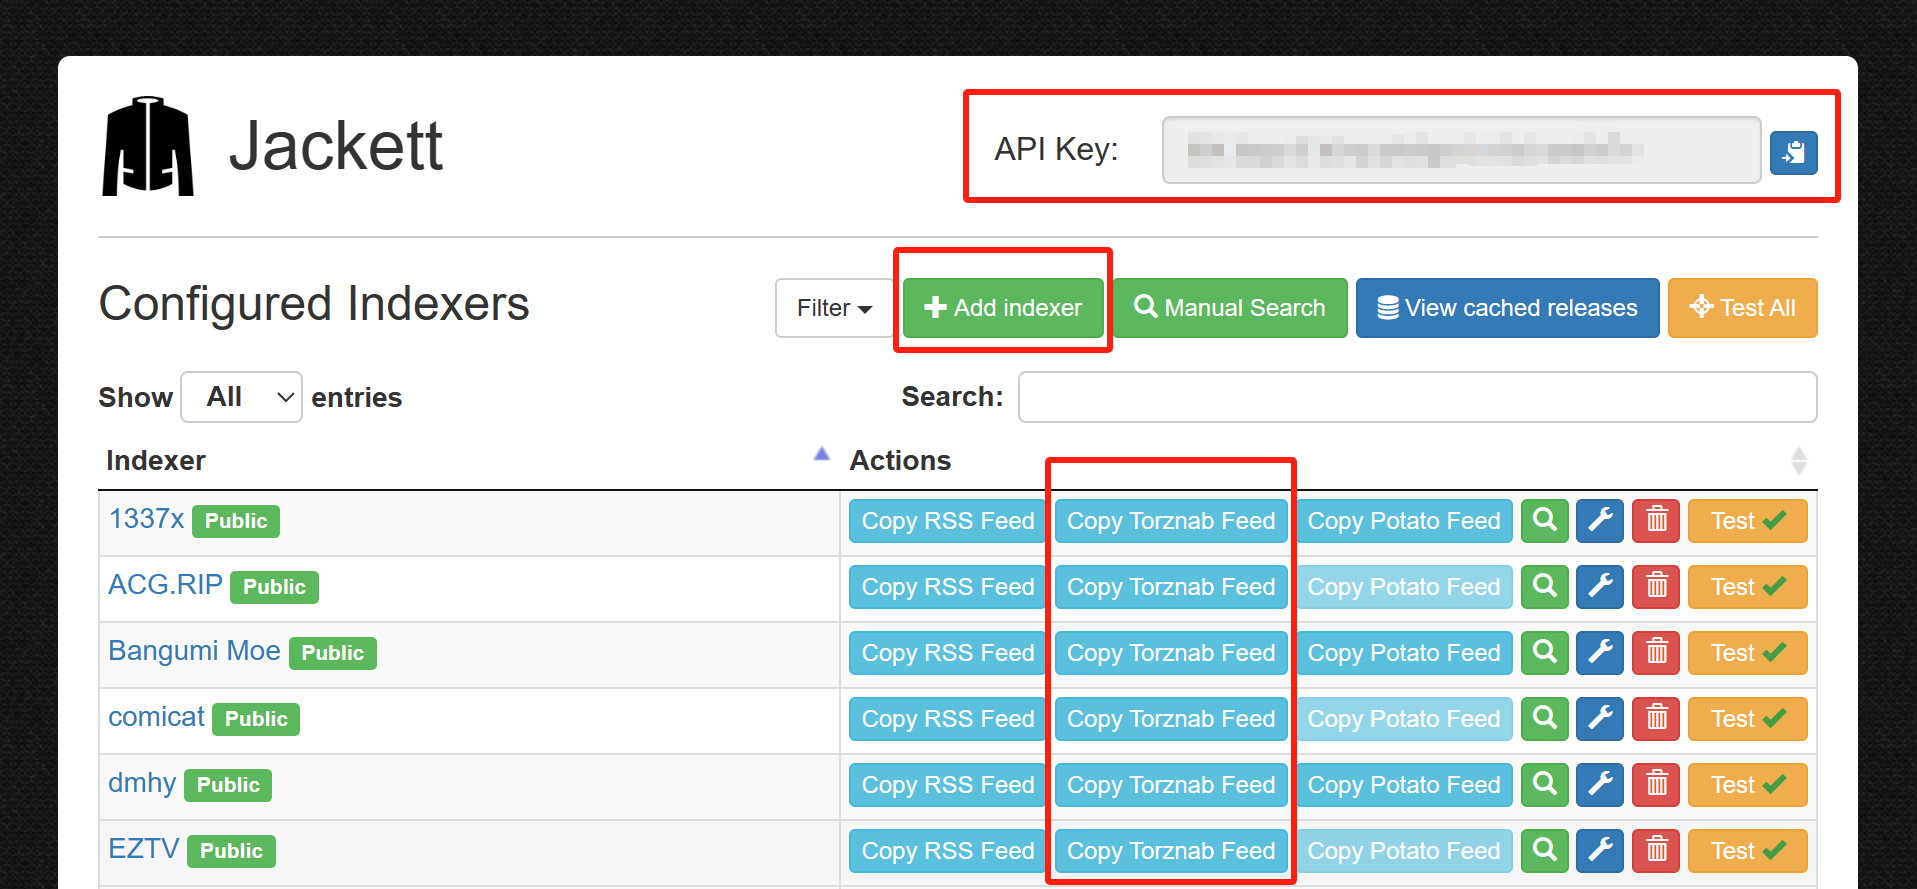This screenshot has width=1917, height=889.
Task: Click the Jackett jacket logo
Action: 147,146
